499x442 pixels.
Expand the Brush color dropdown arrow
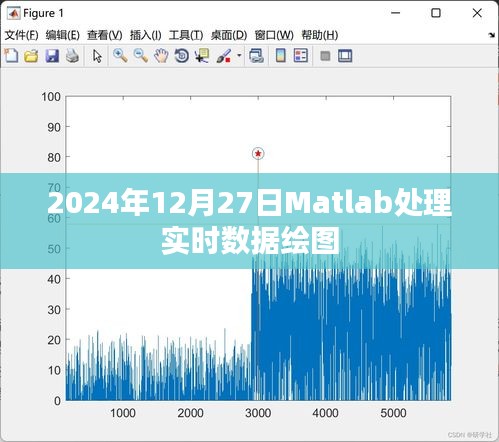click(239, 55)
